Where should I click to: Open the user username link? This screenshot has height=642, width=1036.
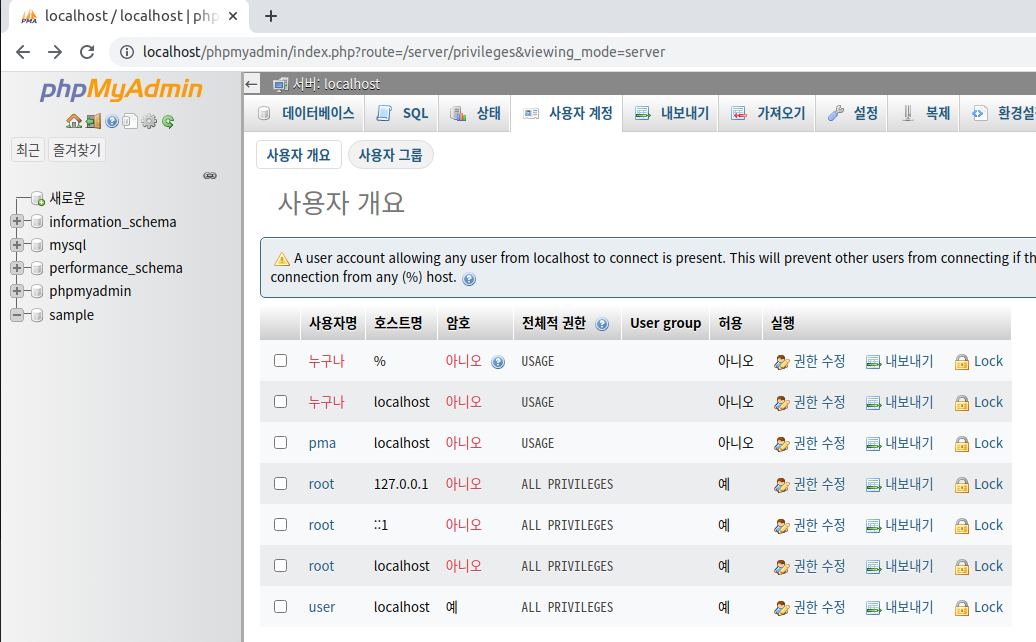click(x=322, y=607)
